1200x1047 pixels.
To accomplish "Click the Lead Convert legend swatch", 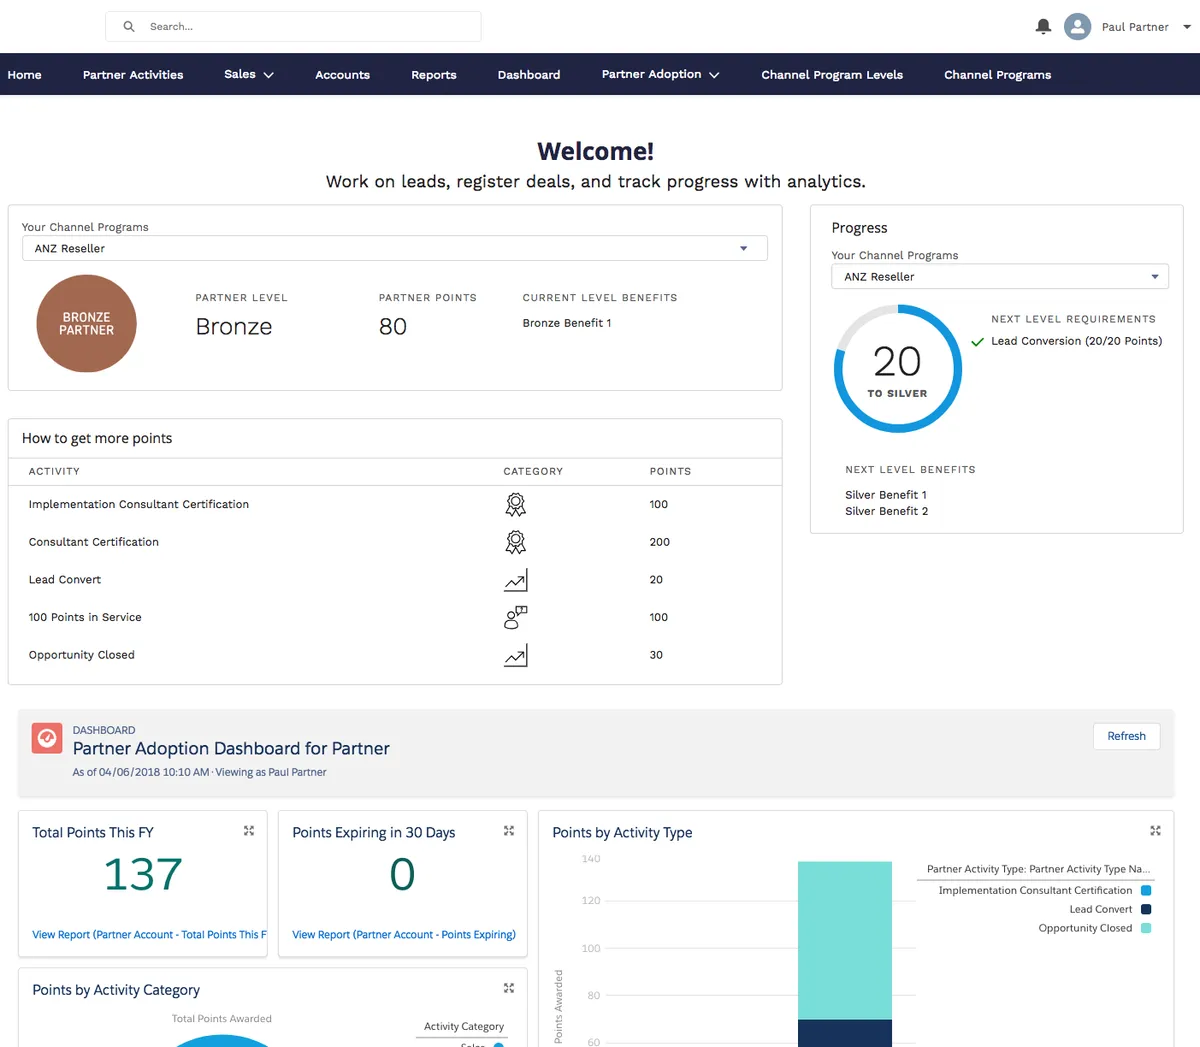I will coord(1146,909).
